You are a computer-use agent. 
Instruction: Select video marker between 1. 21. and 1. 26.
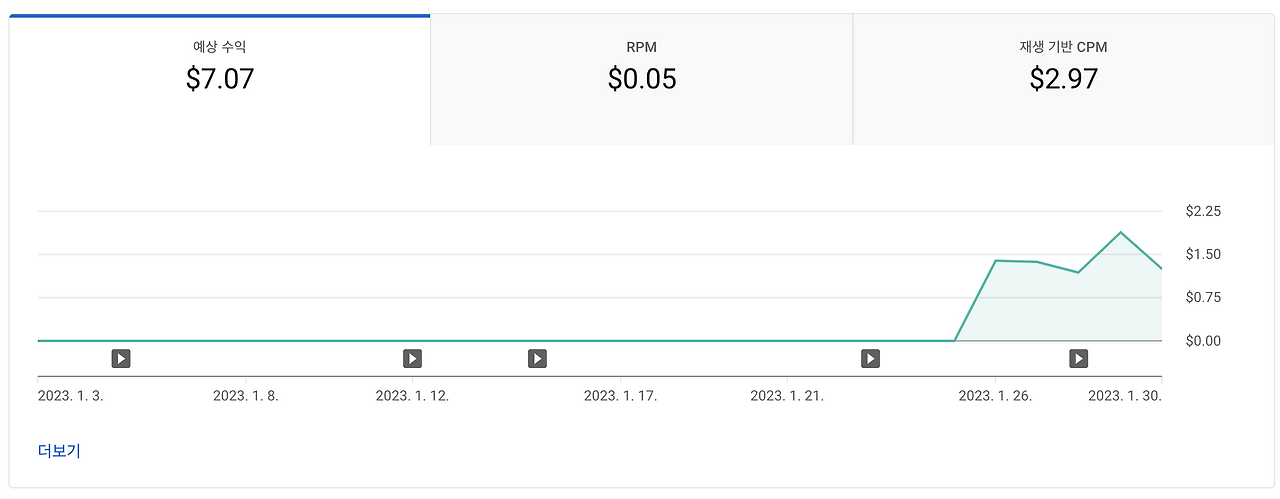pyautogui.click(x=870, y=358)
